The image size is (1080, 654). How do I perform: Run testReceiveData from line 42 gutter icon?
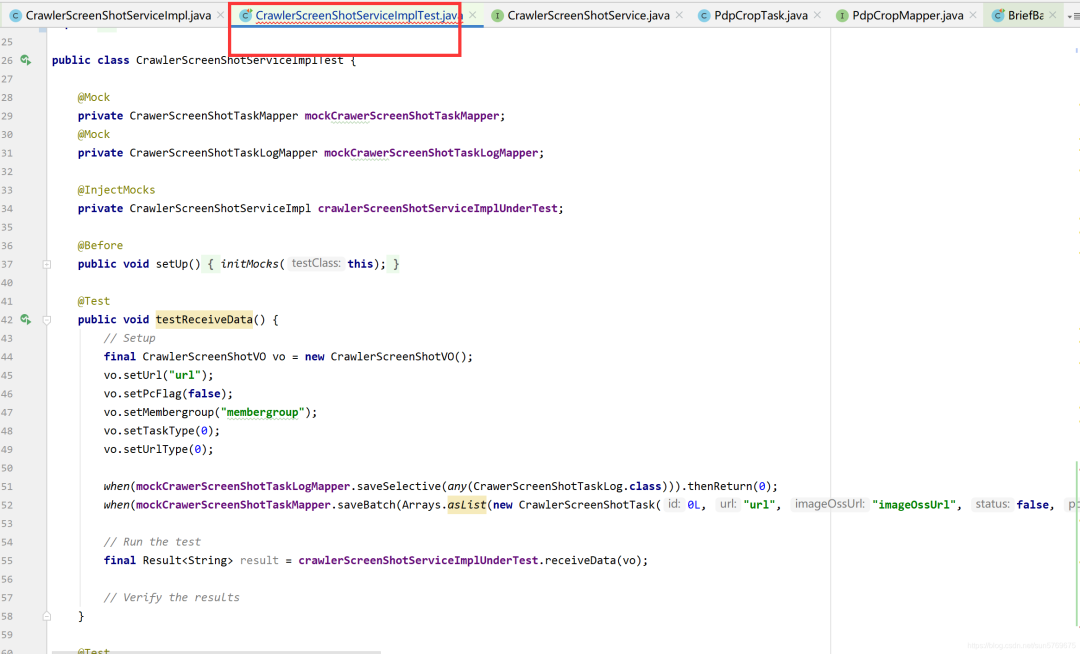25,319
